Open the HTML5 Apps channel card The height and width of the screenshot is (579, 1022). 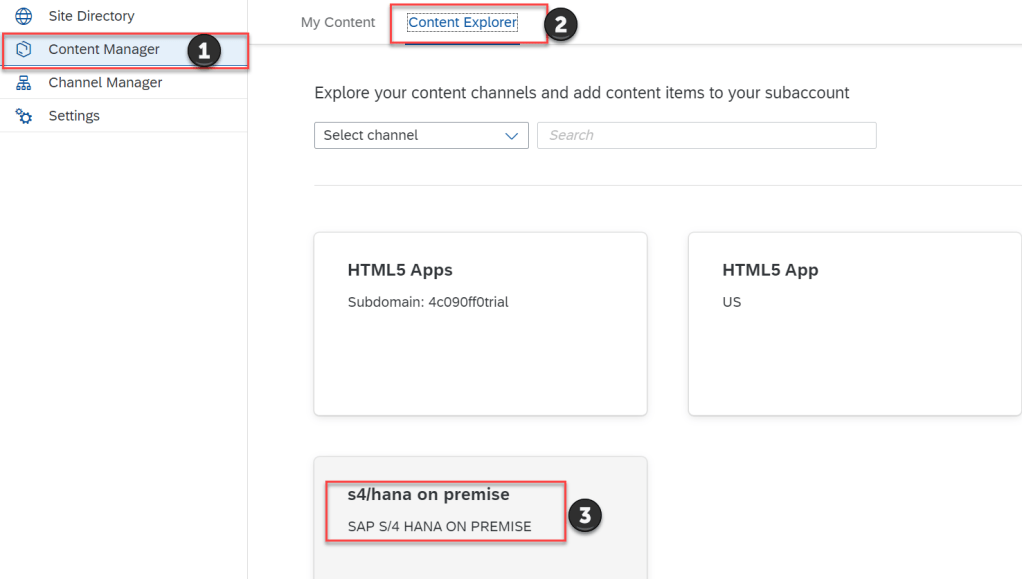pyautogui.click(x=480, y=324)
